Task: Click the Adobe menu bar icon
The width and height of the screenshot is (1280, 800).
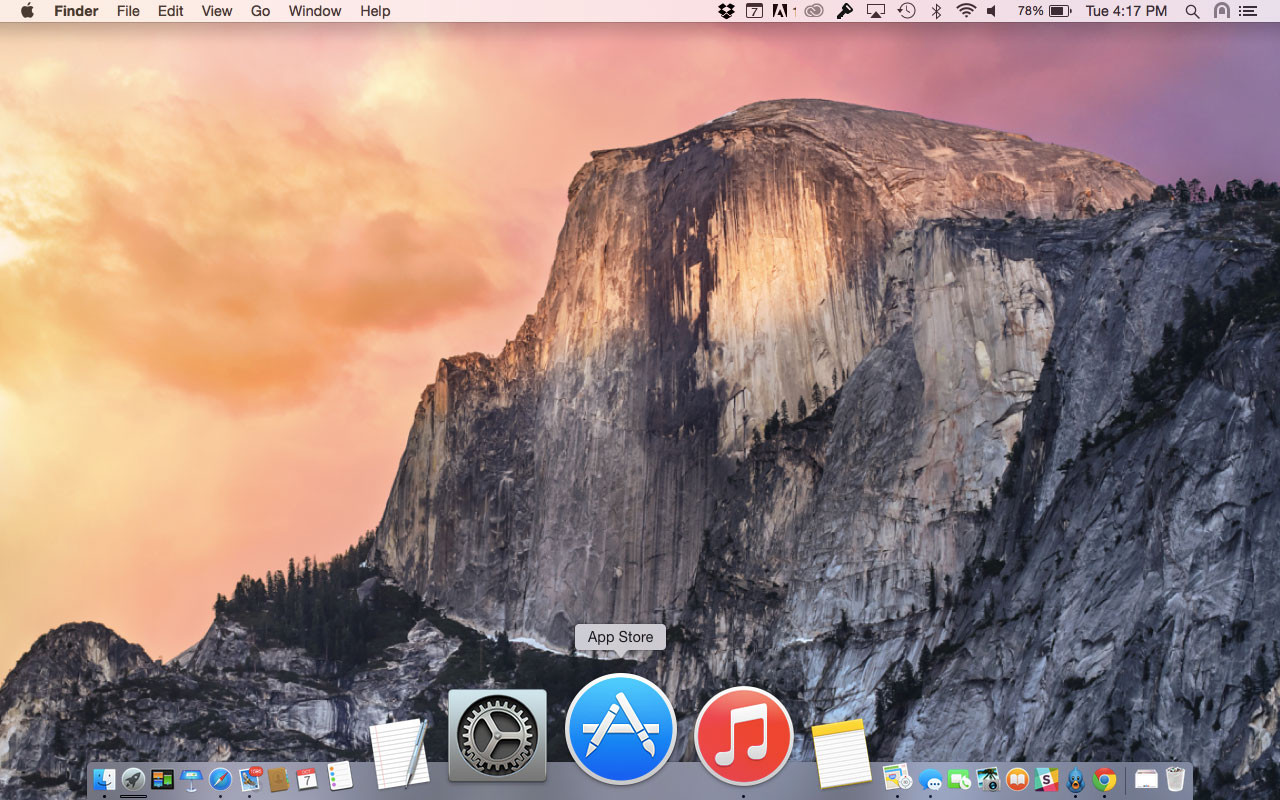Action: click(782, 11)
